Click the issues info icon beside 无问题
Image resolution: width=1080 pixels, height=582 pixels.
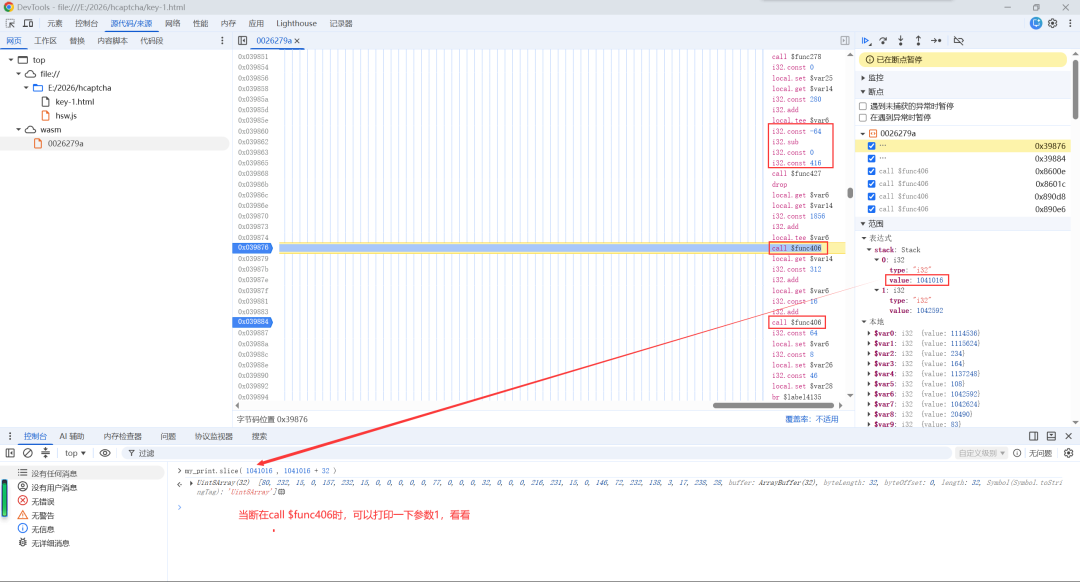click(x=1017, y=453)
